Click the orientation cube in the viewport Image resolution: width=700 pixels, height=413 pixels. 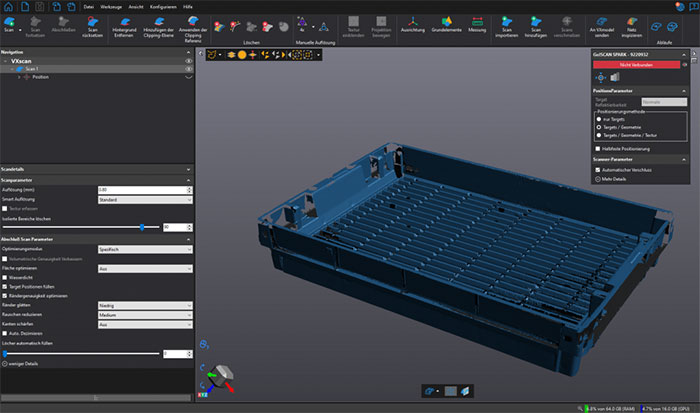221,373
